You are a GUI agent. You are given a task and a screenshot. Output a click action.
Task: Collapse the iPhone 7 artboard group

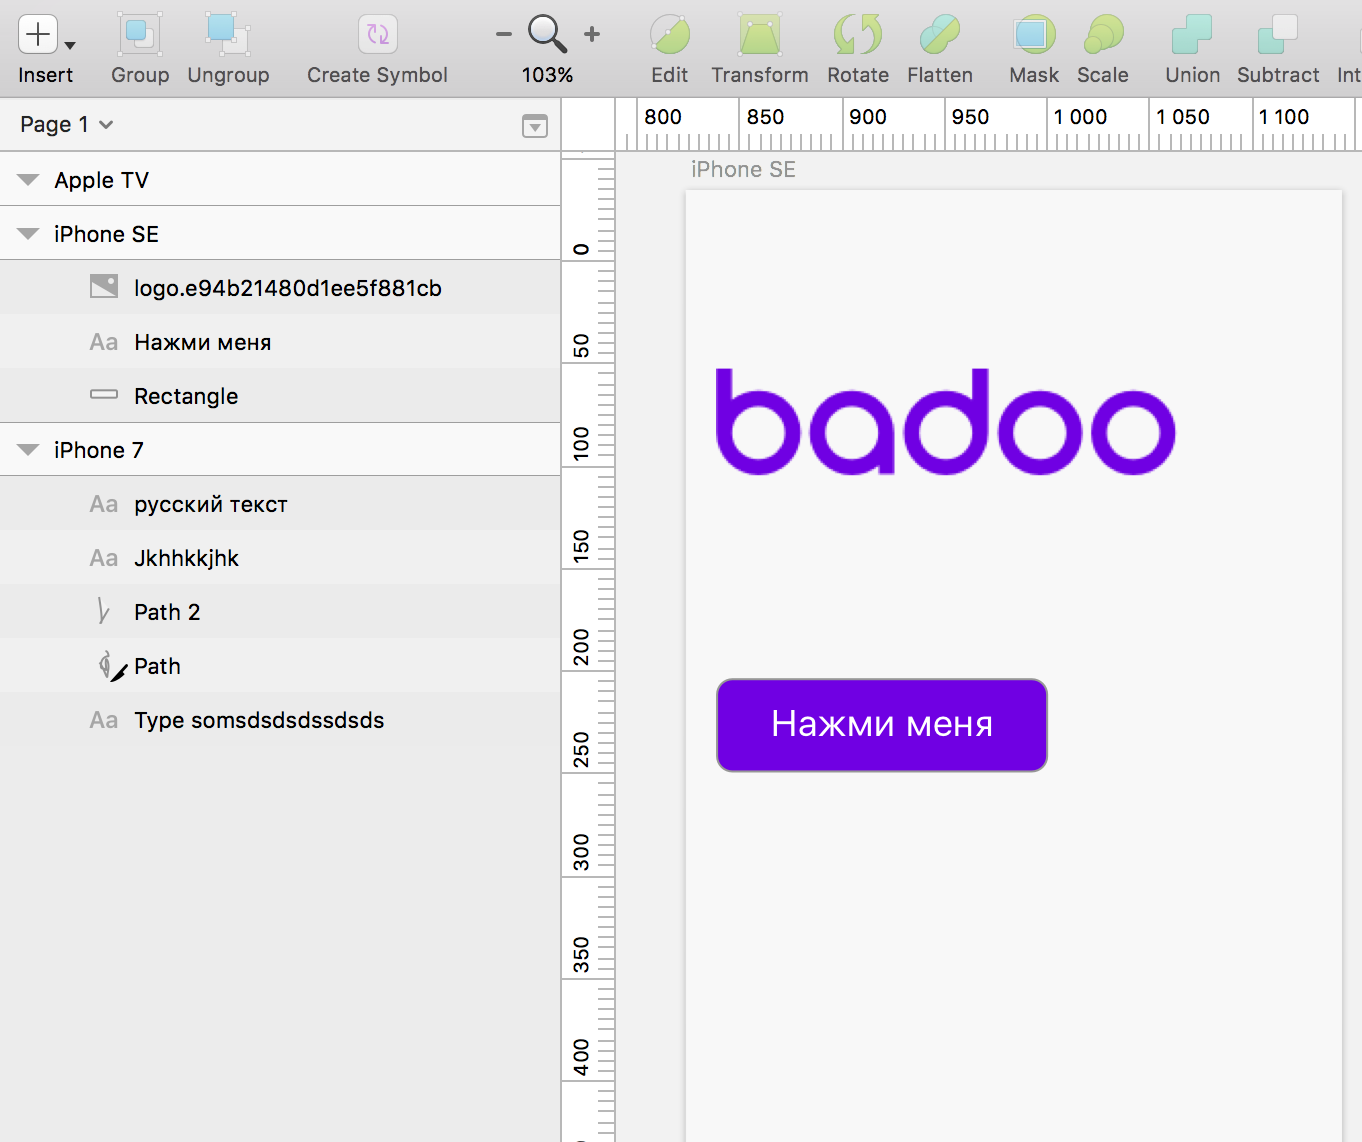coord(28,450)
